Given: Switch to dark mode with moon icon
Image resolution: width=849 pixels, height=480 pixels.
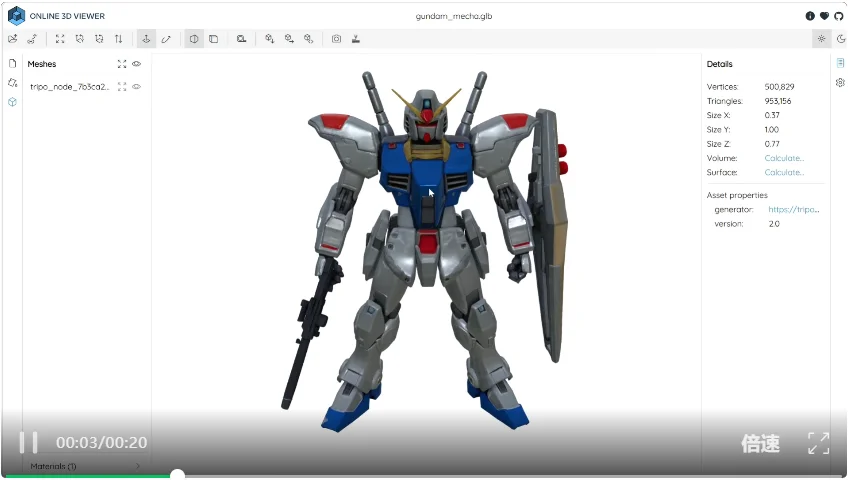Looking at the screenshot, I should tap(840, 39).
